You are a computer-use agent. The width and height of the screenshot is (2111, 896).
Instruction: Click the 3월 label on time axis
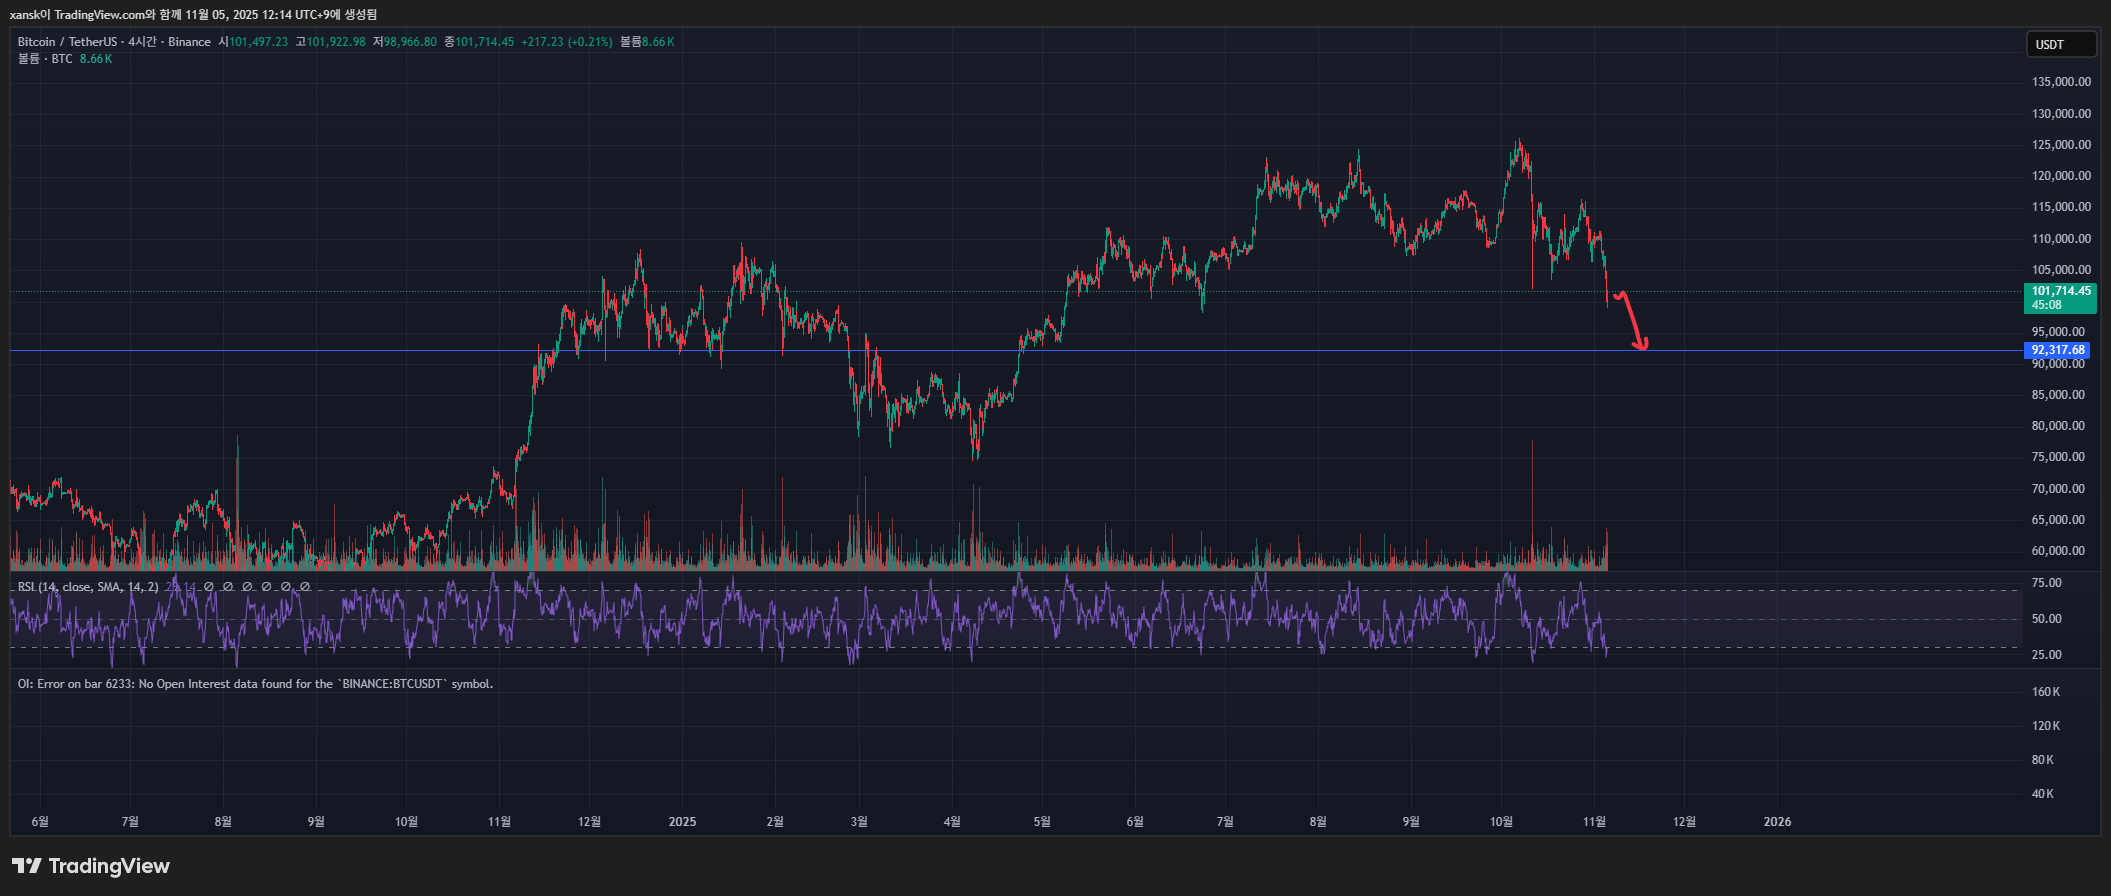click(x=859, y=822)
